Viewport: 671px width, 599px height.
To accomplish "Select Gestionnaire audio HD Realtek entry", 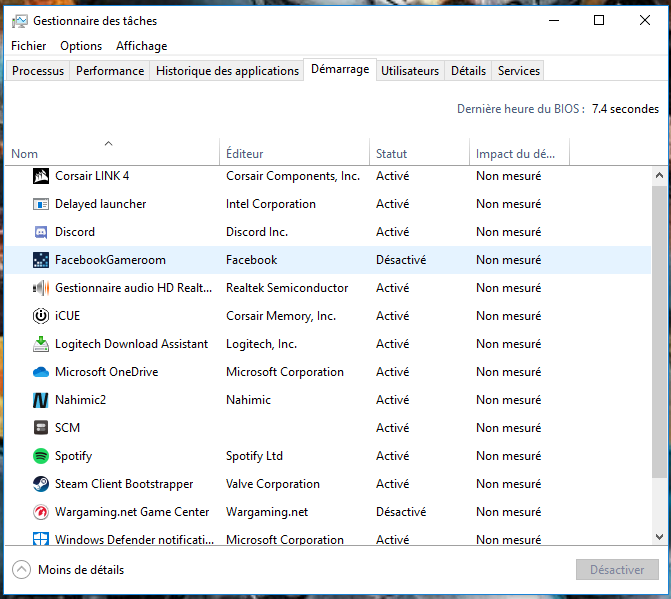I will pyautogui.click(x=134, y=288).
